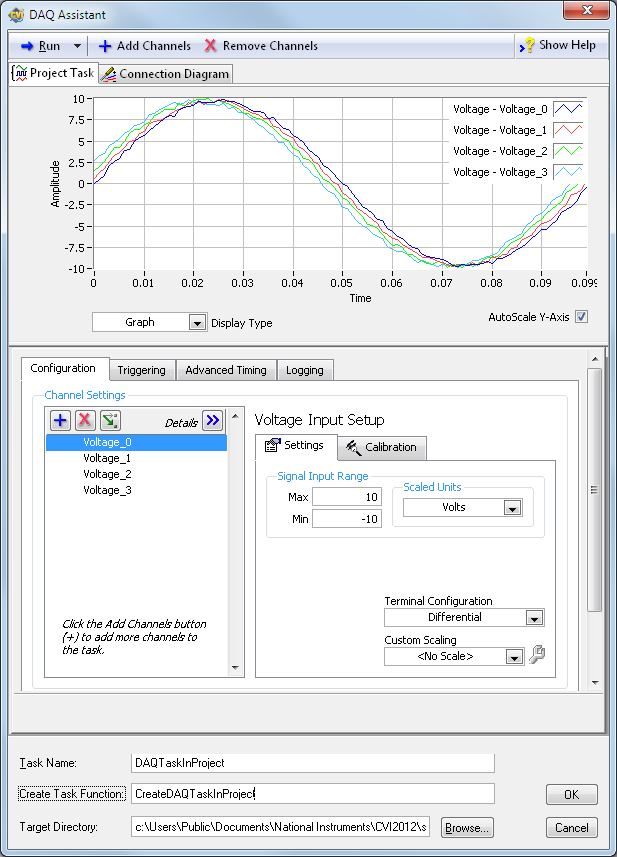
Task: Open Show Help panel
Action: coord(558,45)
